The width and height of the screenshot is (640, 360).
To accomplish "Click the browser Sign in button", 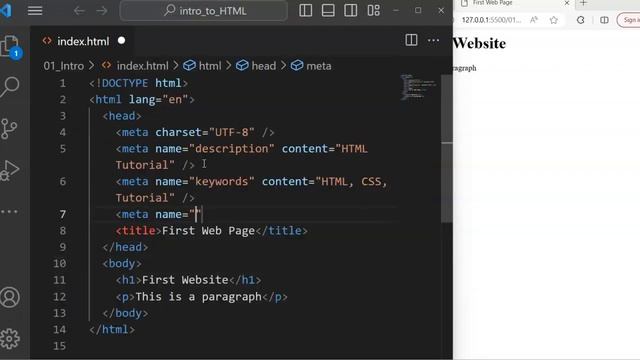I will tap(629, 20).
